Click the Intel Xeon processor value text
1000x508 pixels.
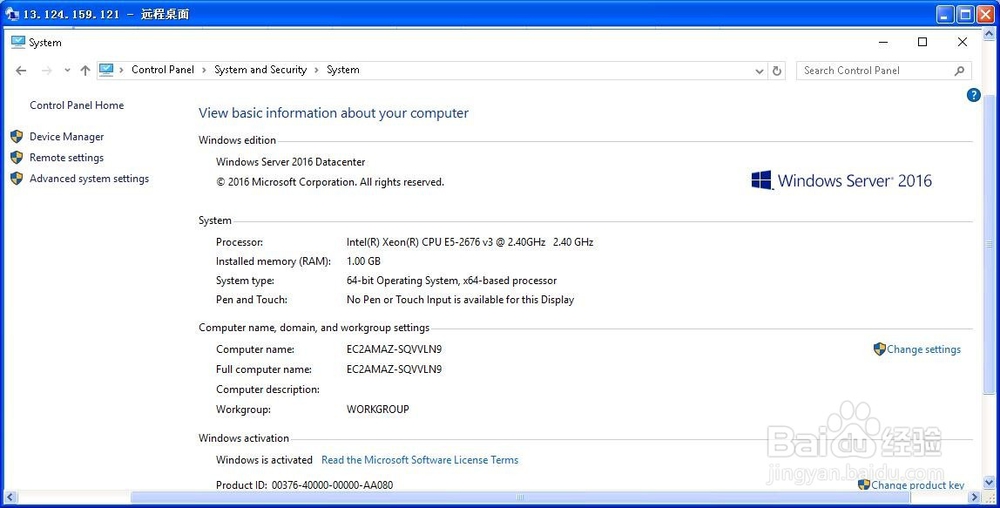470,242
